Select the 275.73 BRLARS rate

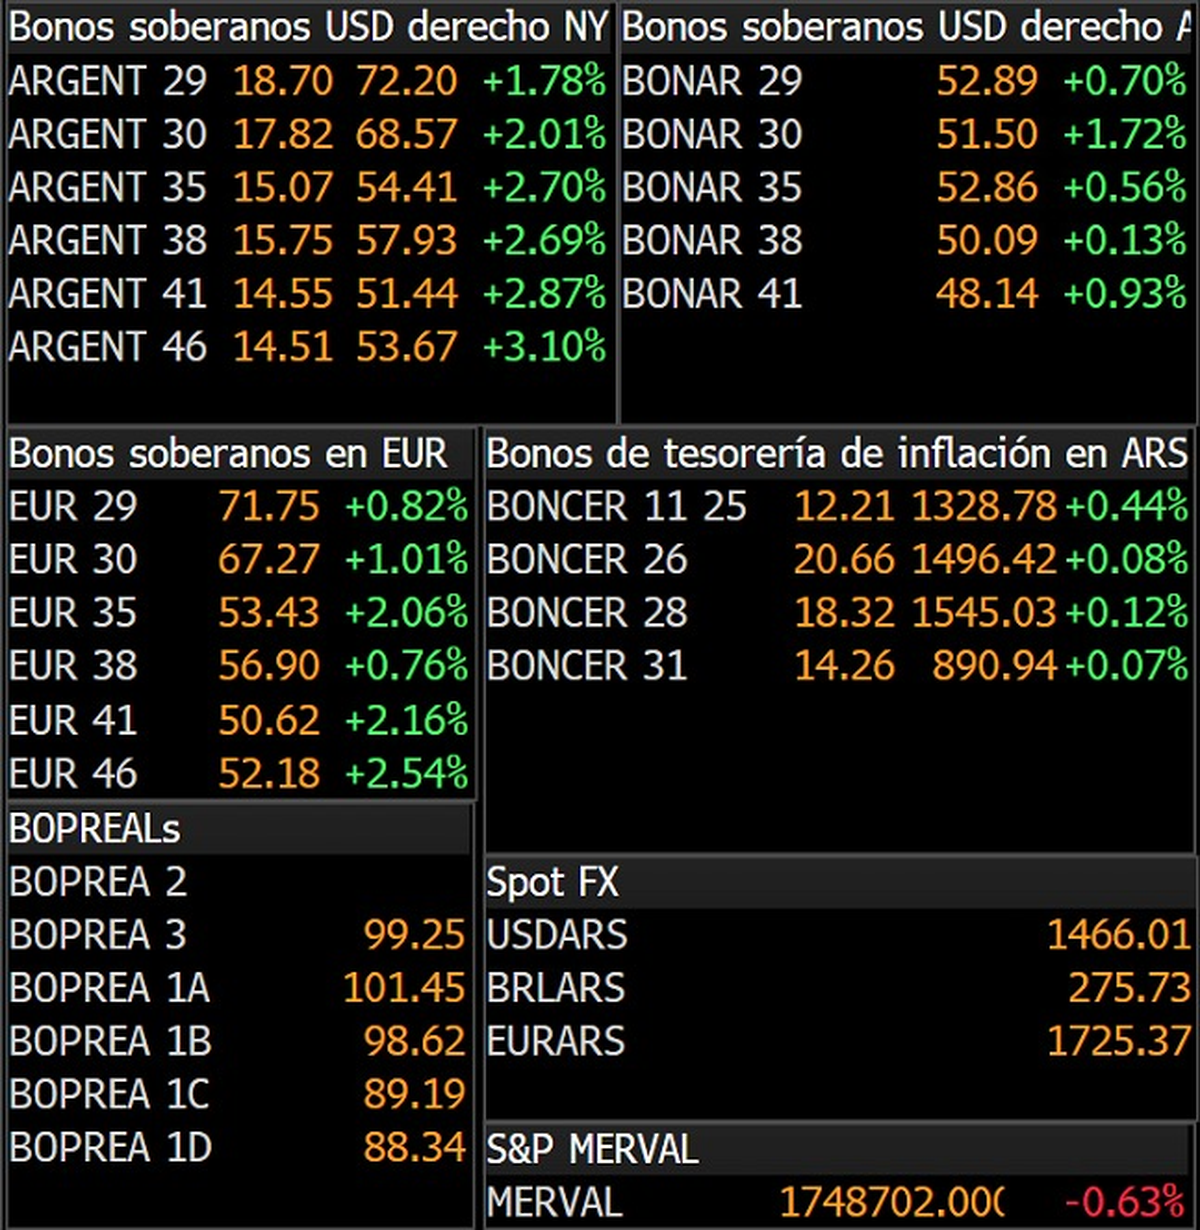click(x=1130, y=988)
